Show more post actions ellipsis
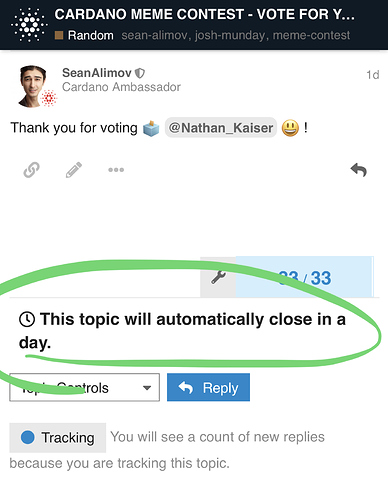 coord(116,170)
